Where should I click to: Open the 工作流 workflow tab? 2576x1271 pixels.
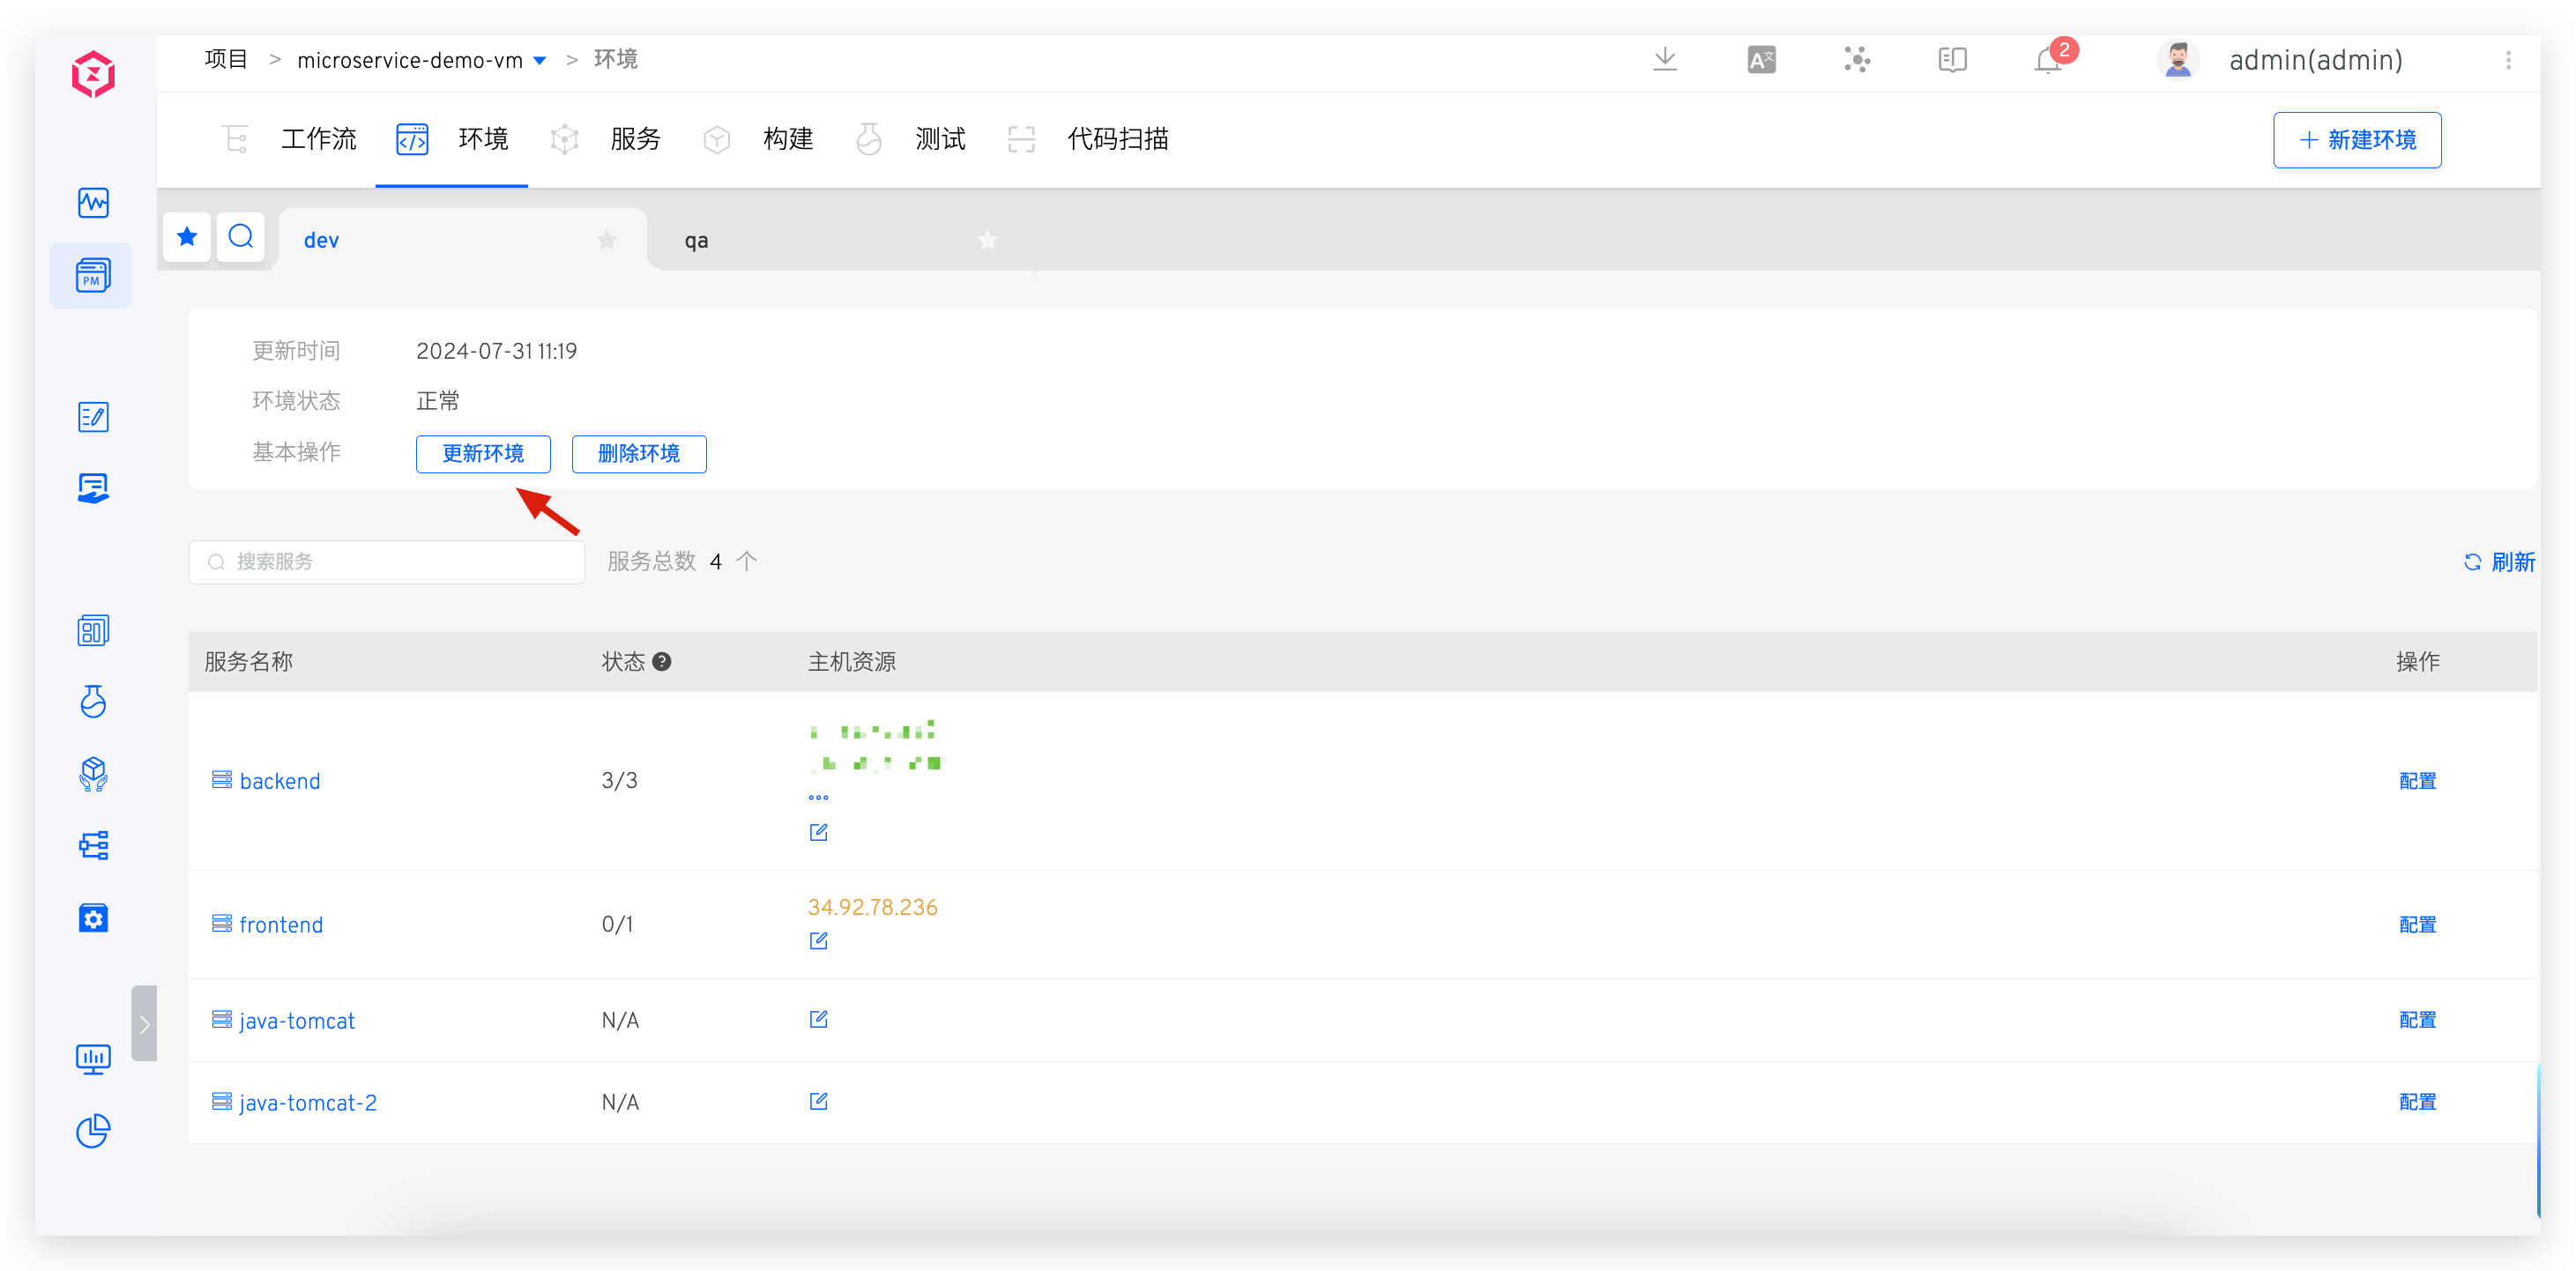(318, 139)
